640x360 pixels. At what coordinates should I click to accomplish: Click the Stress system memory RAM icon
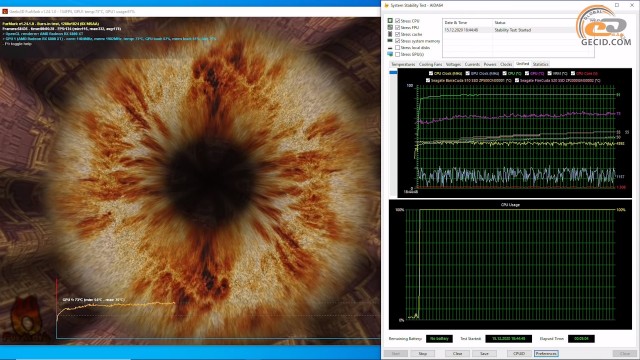390,41
